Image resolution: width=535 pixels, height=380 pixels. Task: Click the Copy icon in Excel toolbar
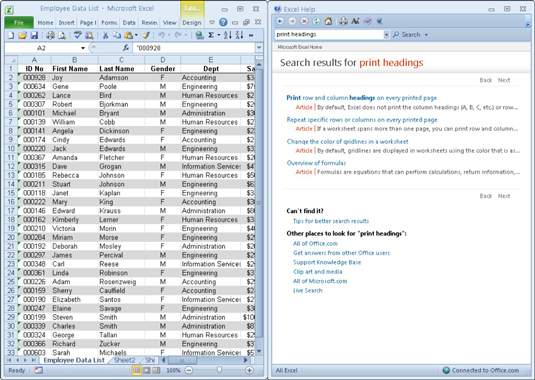(x=117, y=35)
